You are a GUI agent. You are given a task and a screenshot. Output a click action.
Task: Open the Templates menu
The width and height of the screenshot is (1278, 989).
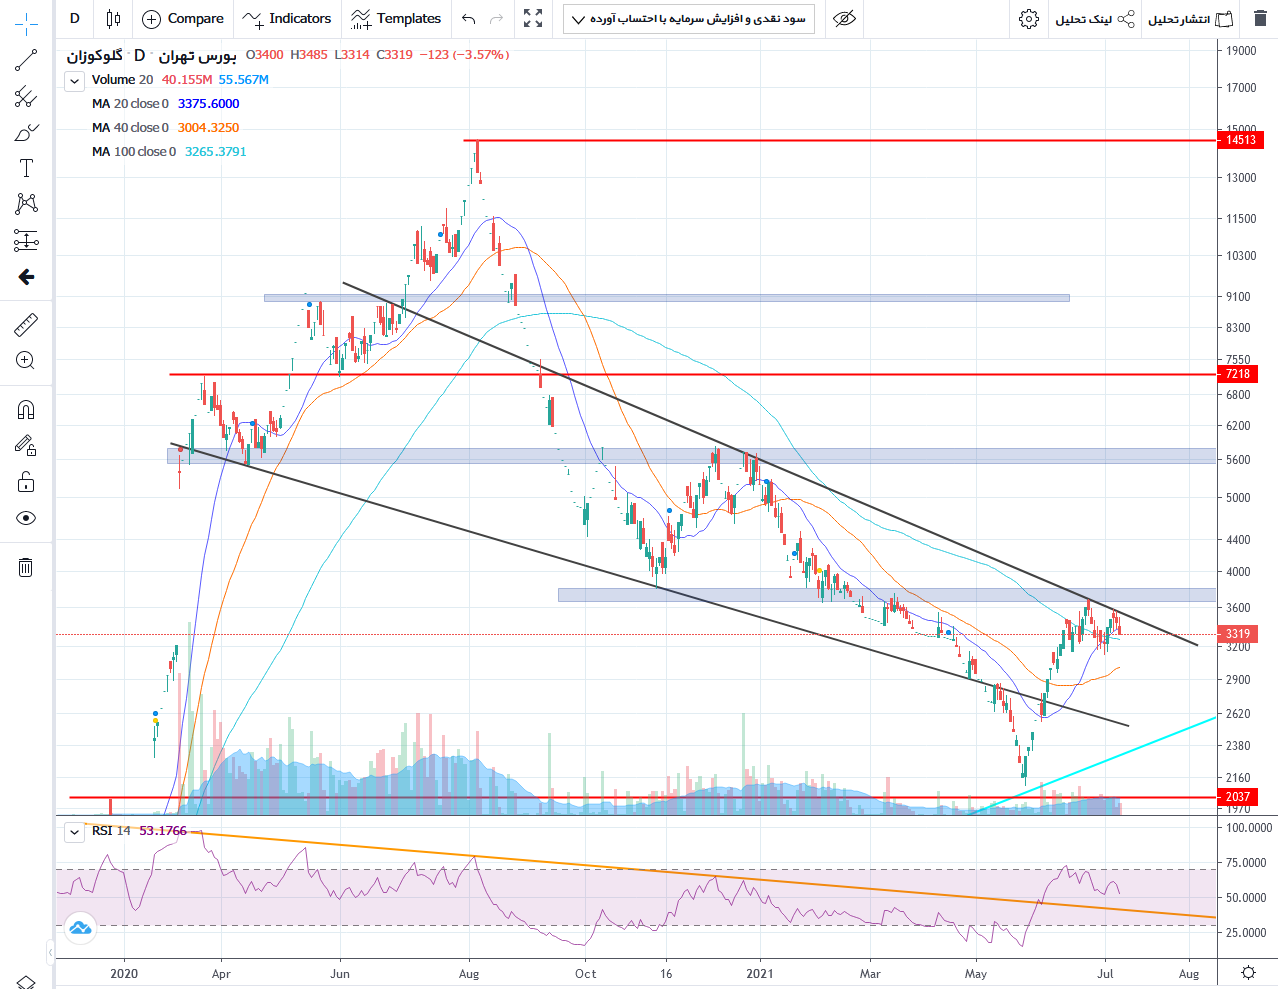396,19
